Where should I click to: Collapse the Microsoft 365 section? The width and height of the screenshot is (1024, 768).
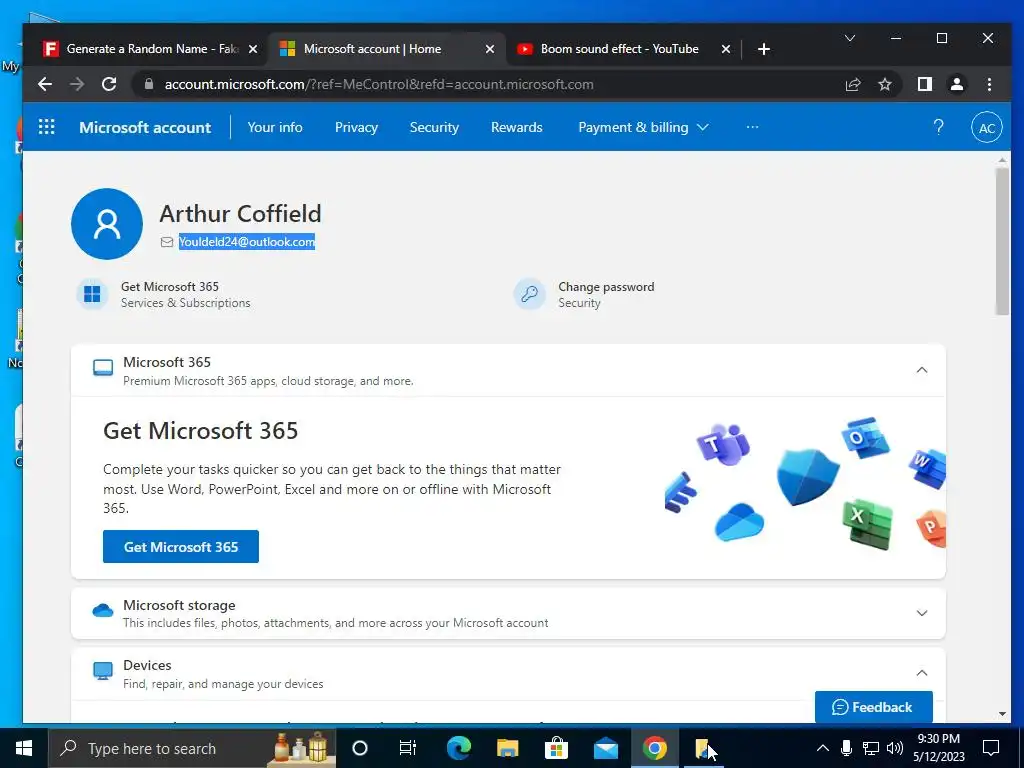click(x=921, y=370)
